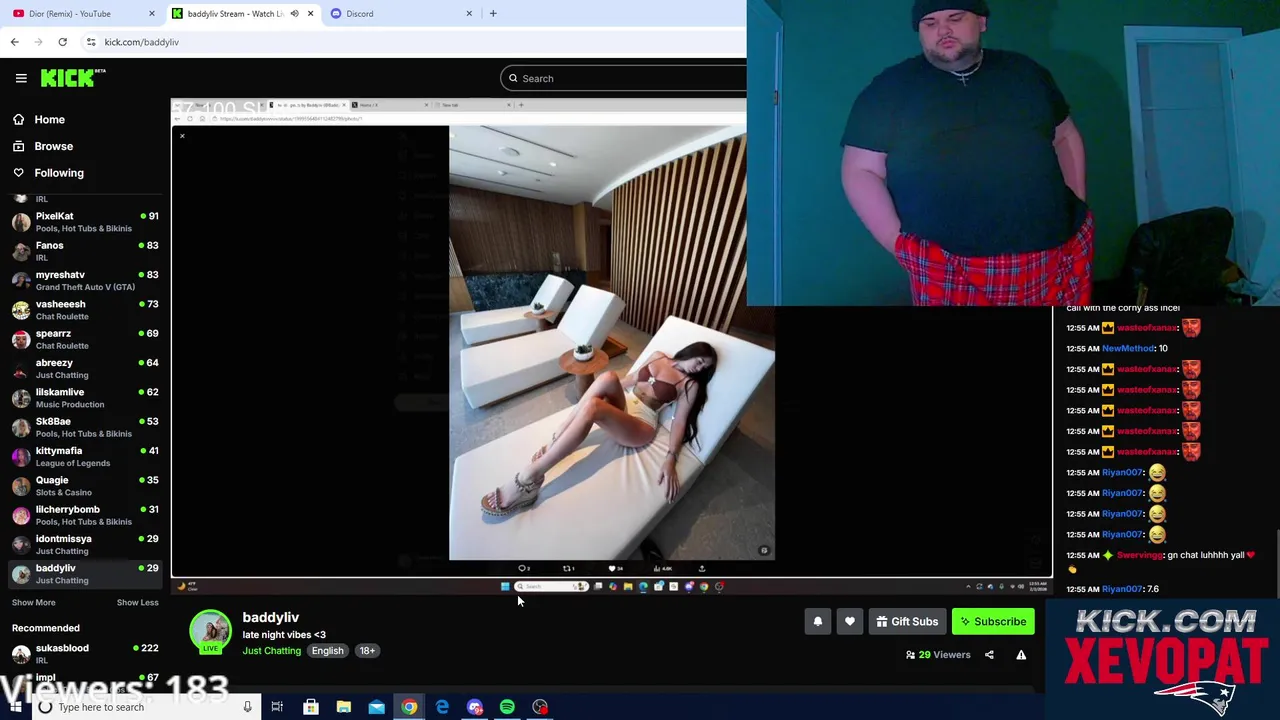Screen dimensions: 1280x720
Task: Open Task View on taskbar
Action: 277,707
